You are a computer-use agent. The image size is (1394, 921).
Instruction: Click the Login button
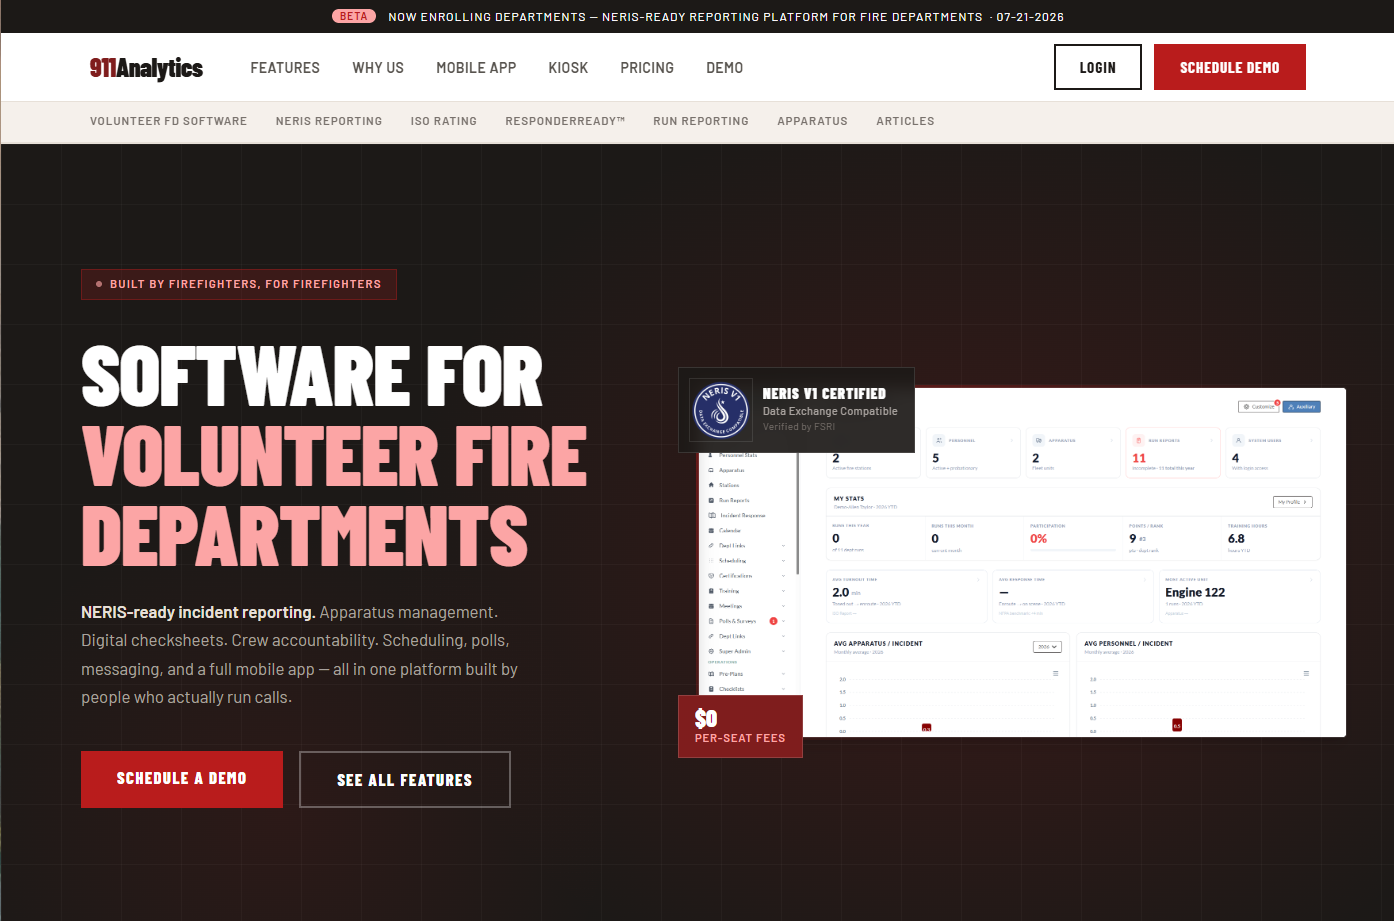point(1098,67)
